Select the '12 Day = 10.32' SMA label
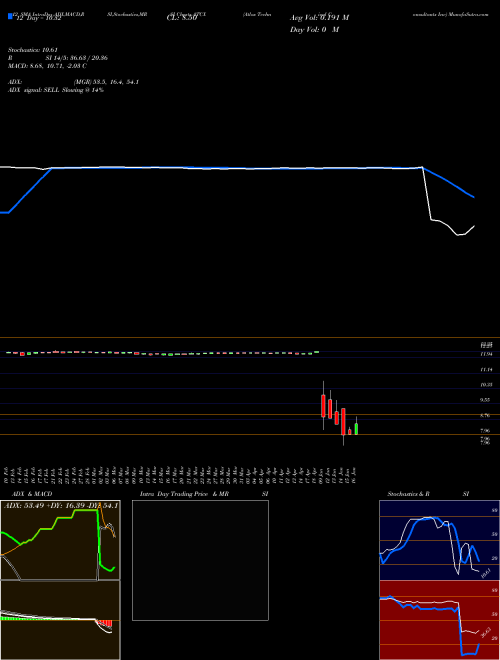Screen dimensions: 500x660 click(37, 18)
